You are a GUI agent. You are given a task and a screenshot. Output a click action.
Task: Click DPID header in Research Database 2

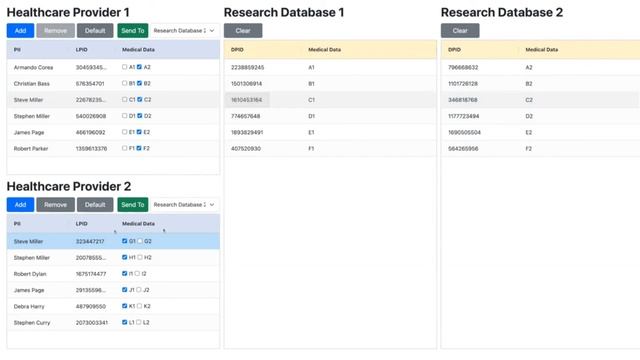[x=454, y=50]
